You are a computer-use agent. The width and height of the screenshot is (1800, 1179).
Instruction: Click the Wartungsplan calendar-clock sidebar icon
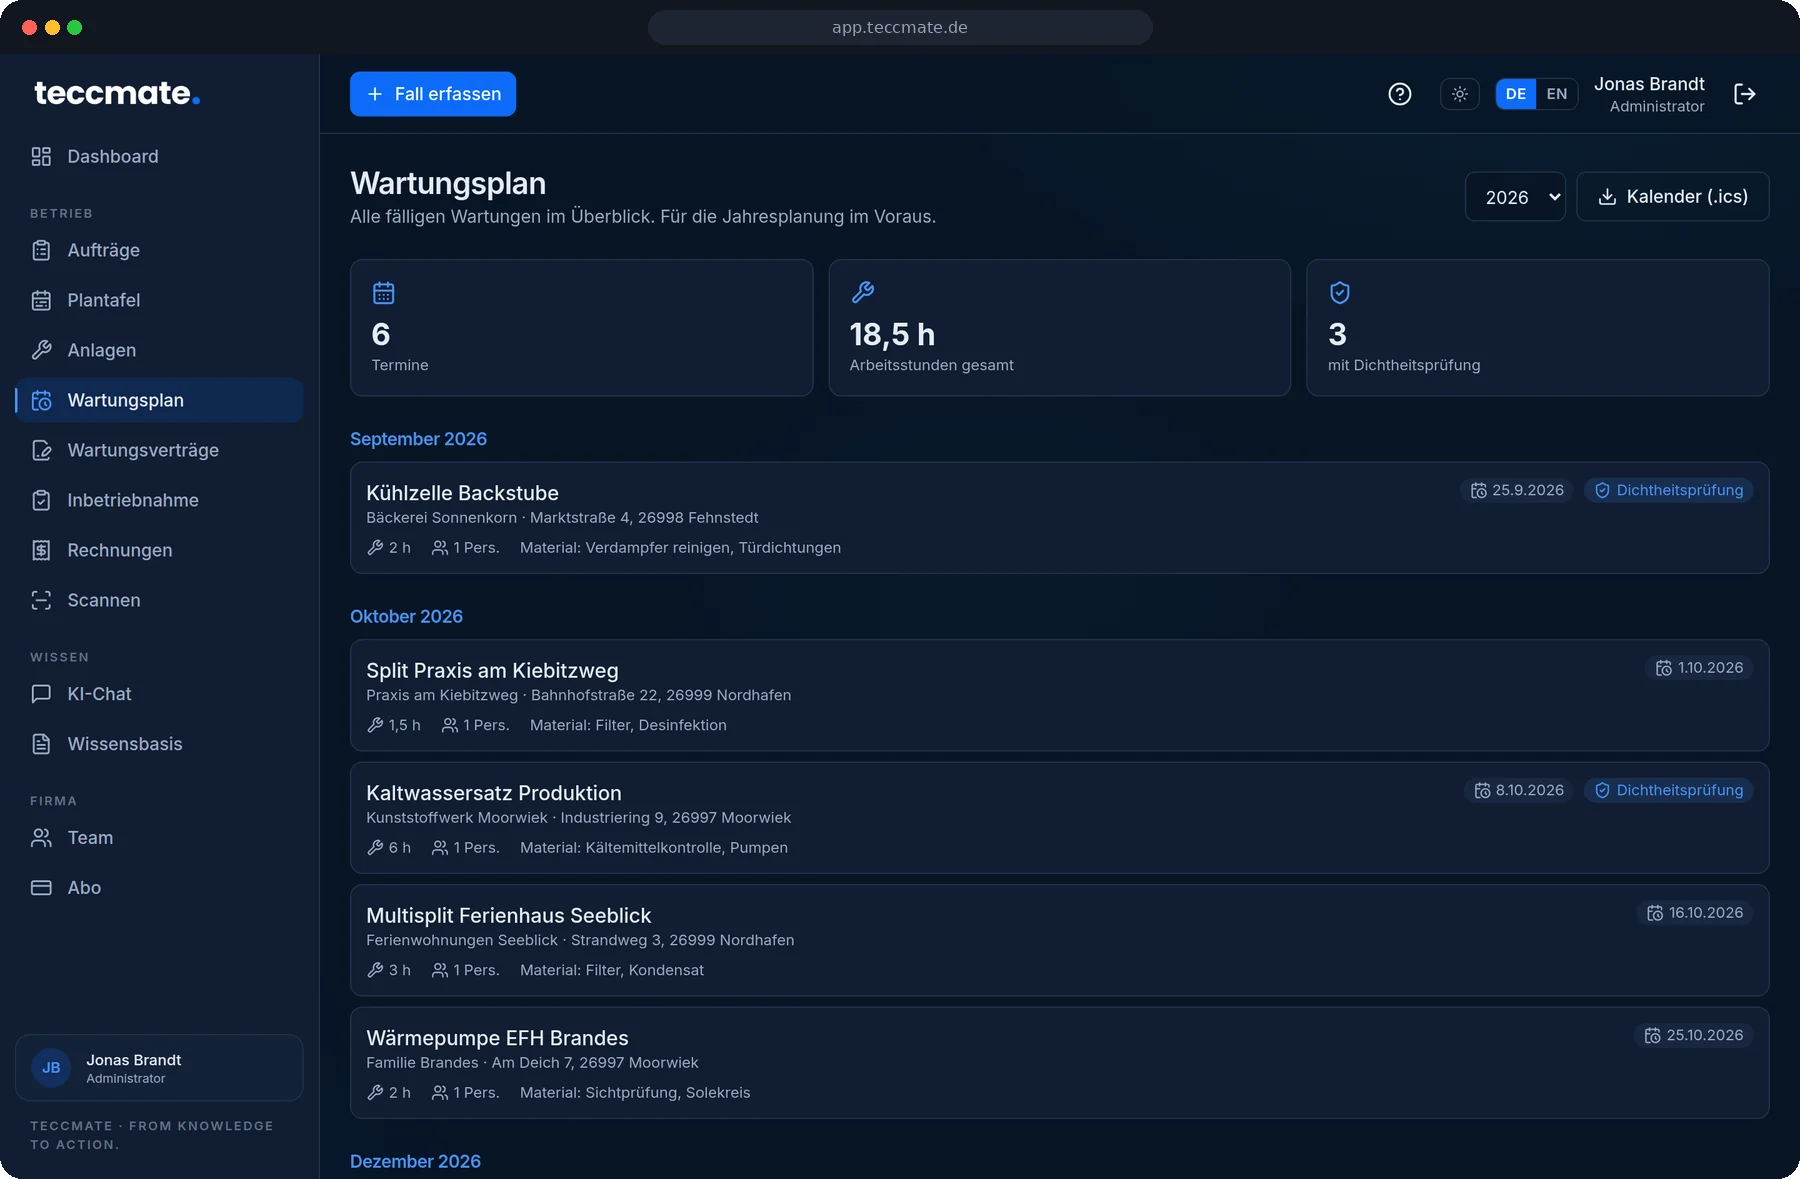pos(41,400)
